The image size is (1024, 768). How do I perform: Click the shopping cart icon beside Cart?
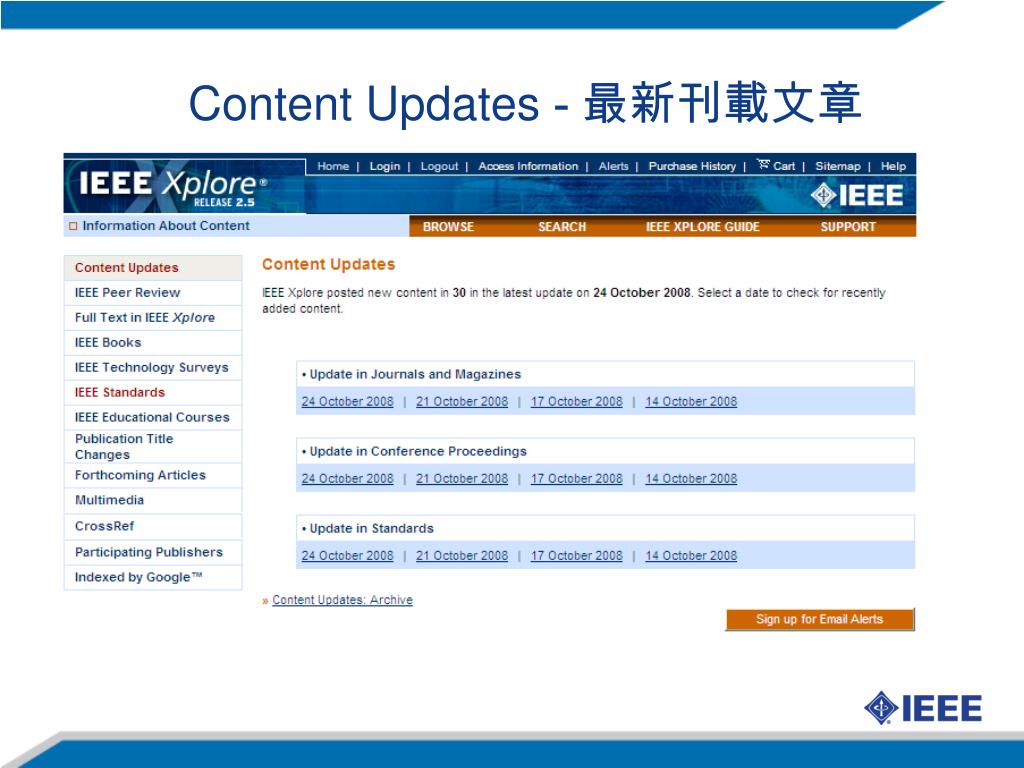(763, 164)
